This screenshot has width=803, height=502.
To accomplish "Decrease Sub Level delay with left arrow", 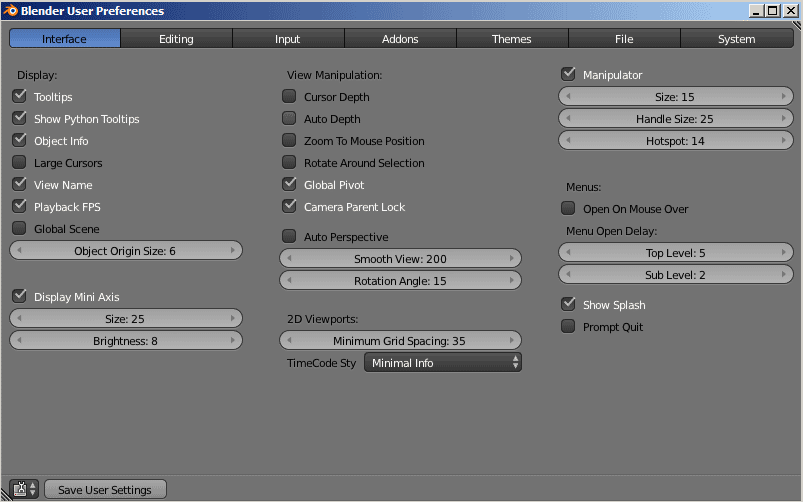I will click(568, 275).
